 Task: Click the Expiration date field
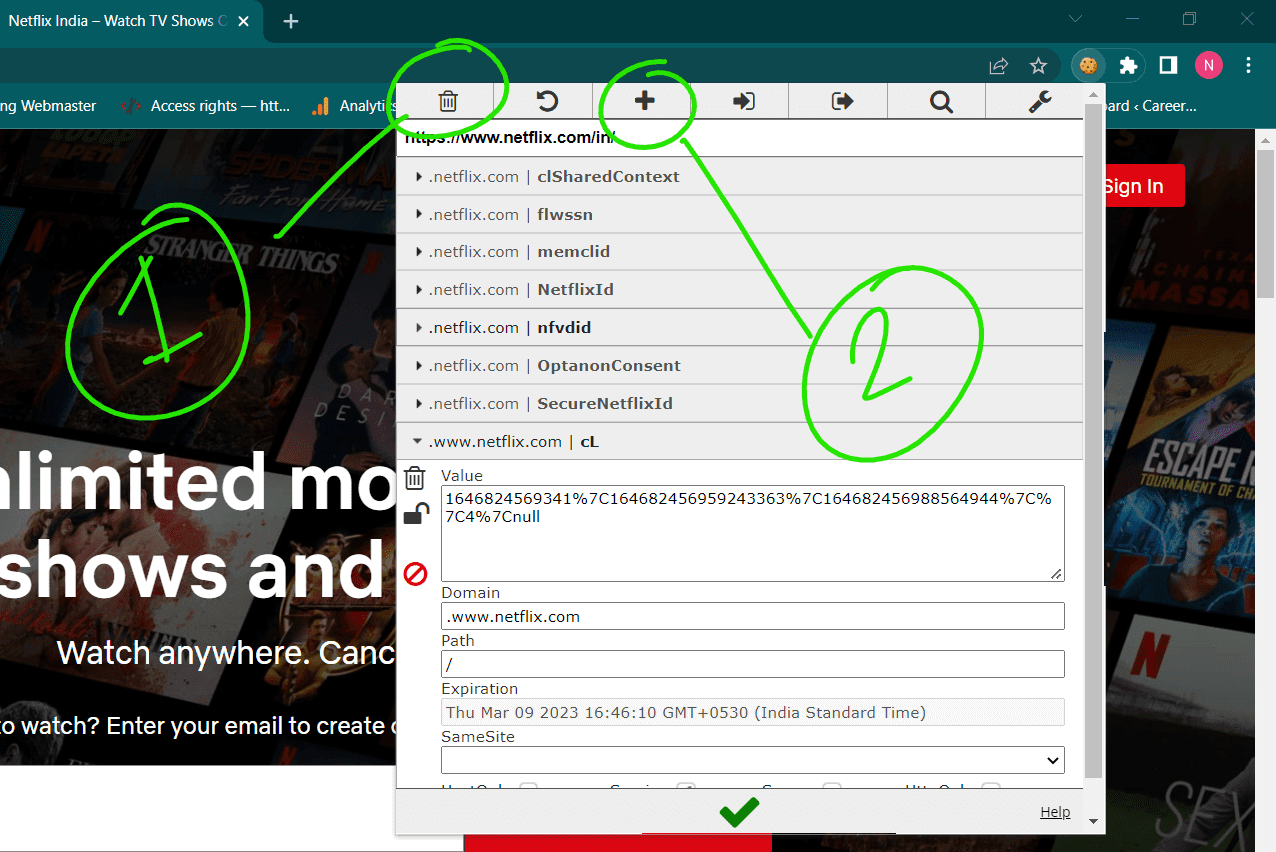point(753,712)
